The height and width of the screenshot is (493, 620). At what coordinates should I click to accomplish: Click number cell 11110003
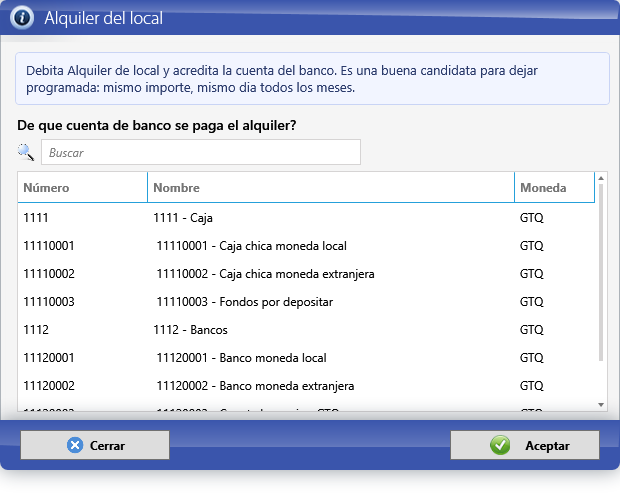click(49, 302)
